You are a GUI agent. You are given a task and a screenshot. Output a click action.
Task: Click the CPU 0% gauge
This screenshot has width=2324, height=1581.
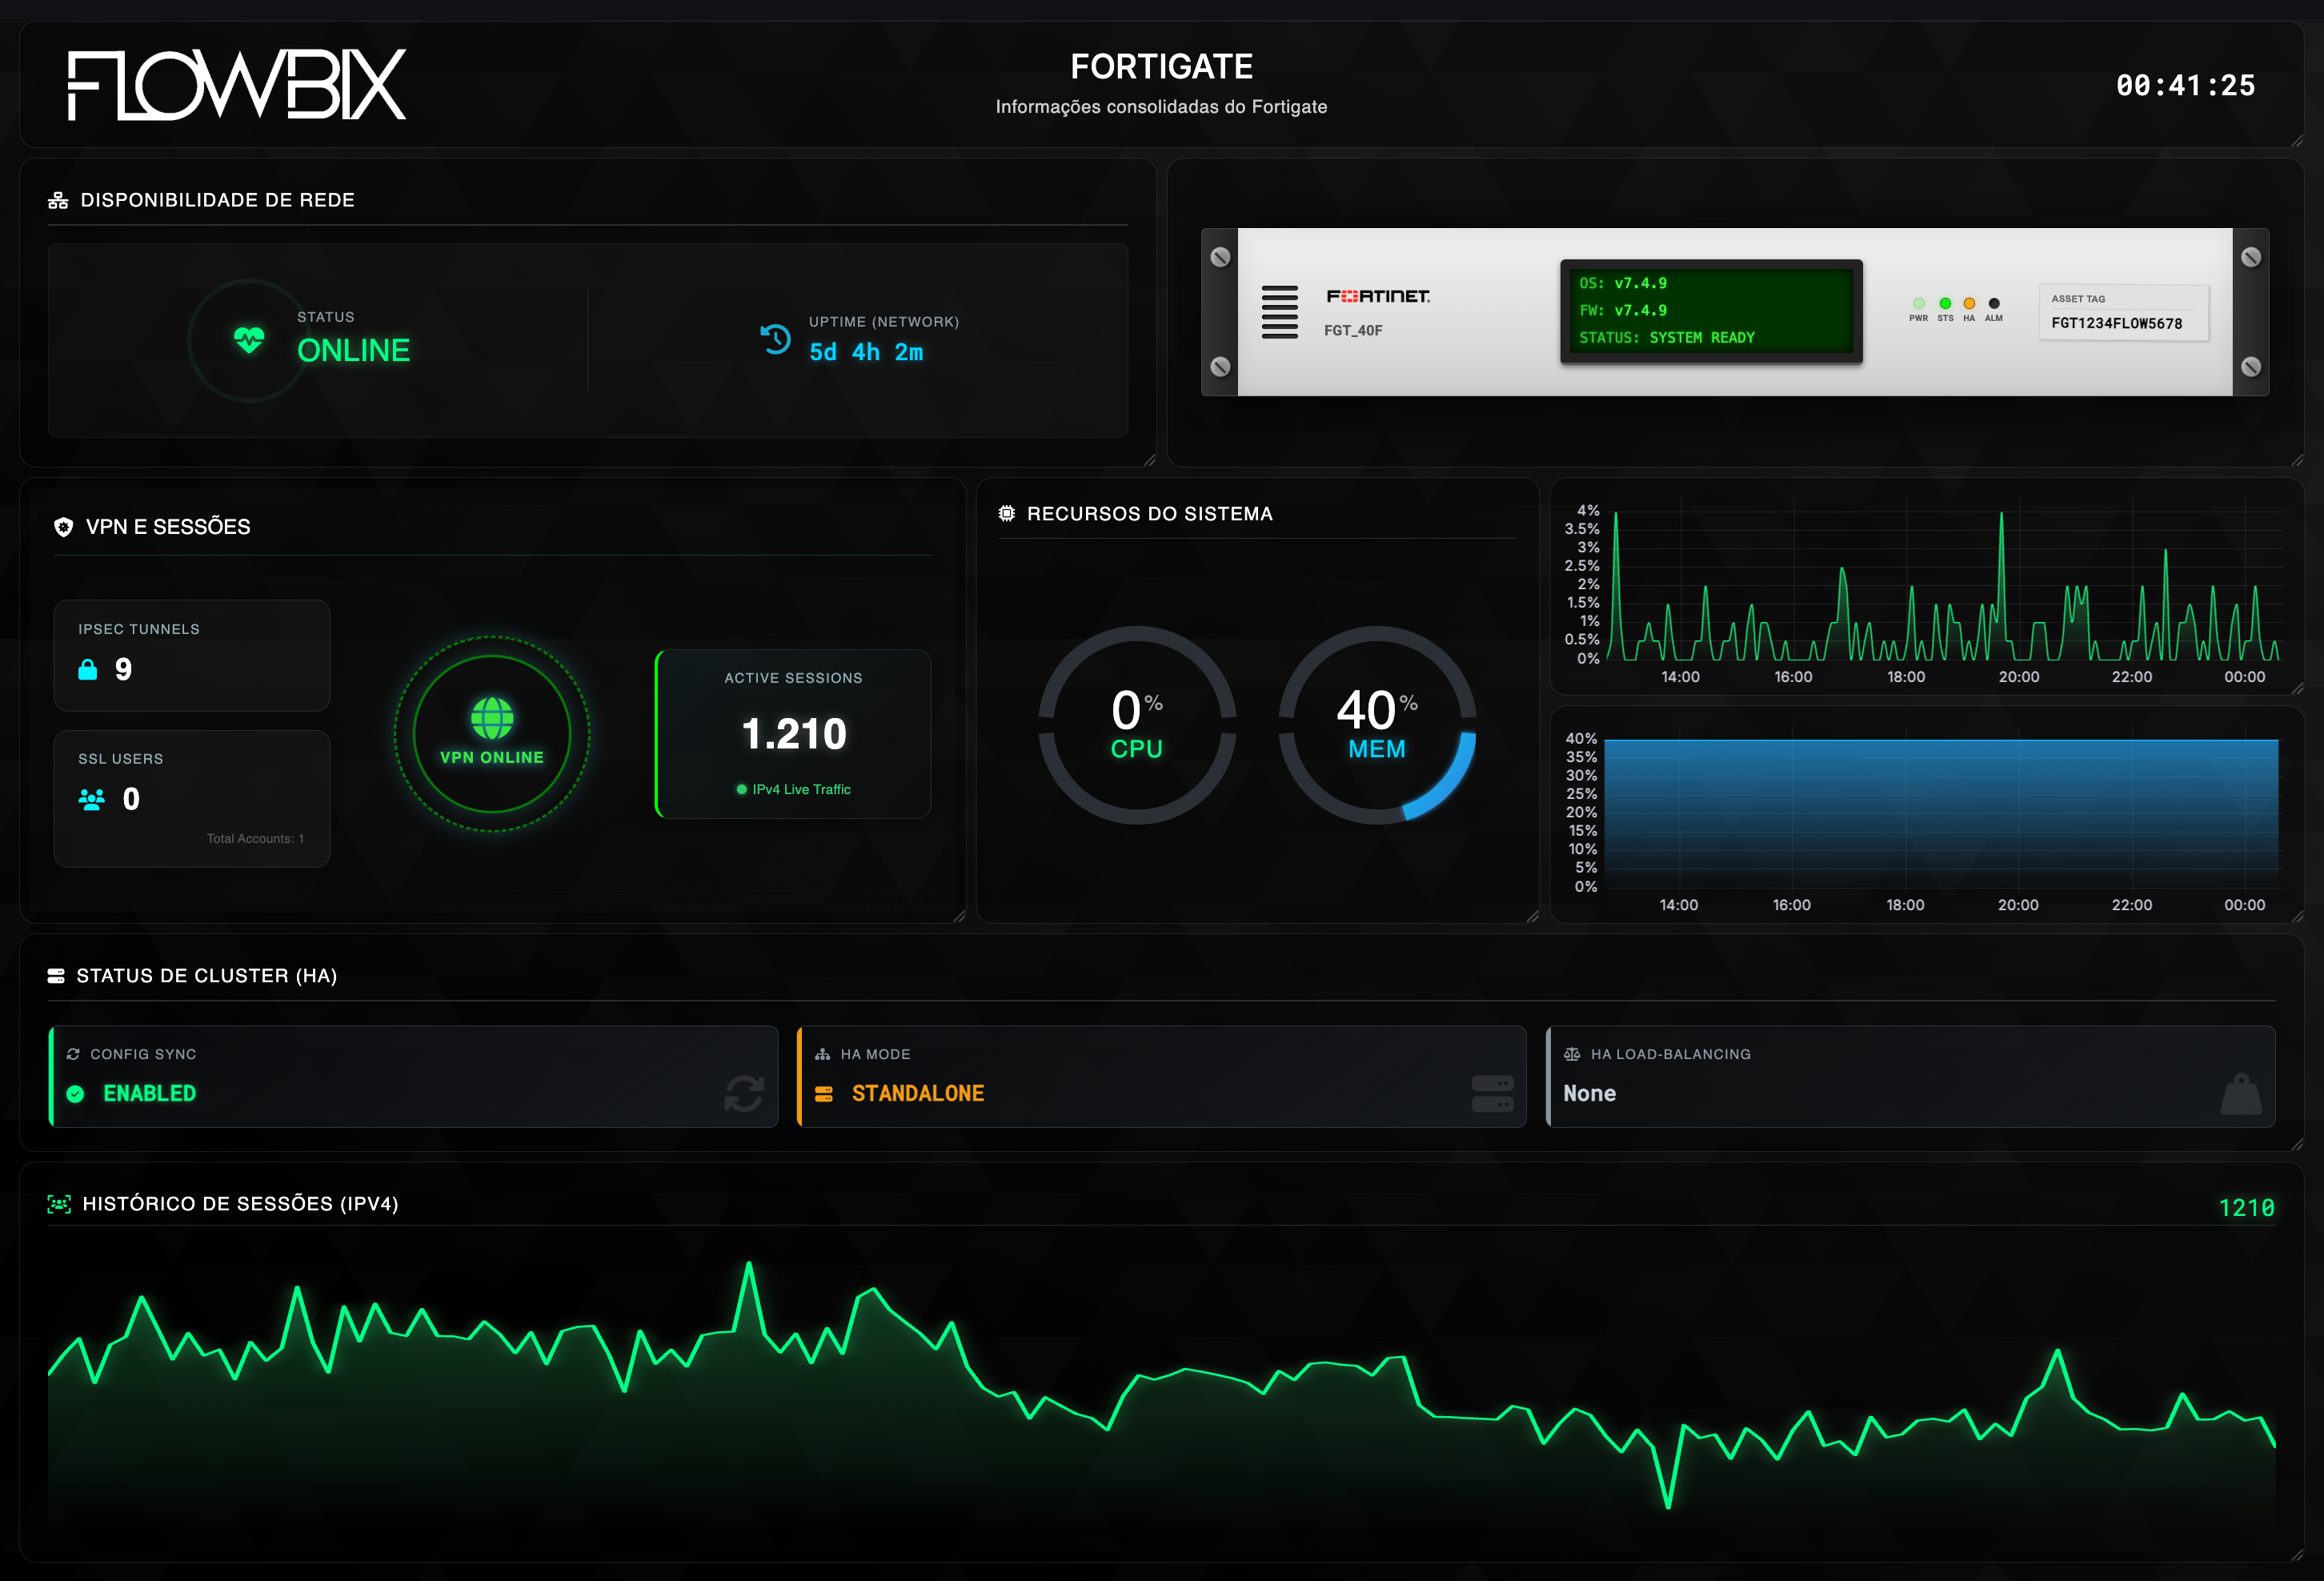pyautogui.click(x=1137, y=725)
